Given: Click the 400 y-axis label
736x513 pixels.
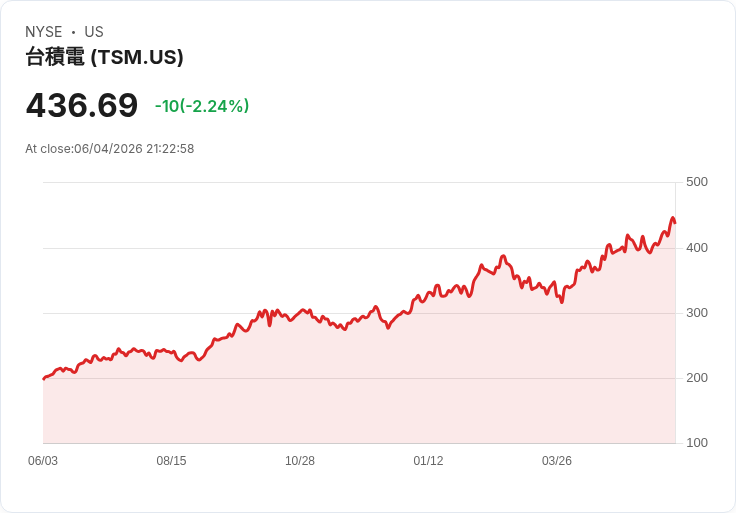Looking at the screenshot, I should pyautogui.click(x=697, y=248).
